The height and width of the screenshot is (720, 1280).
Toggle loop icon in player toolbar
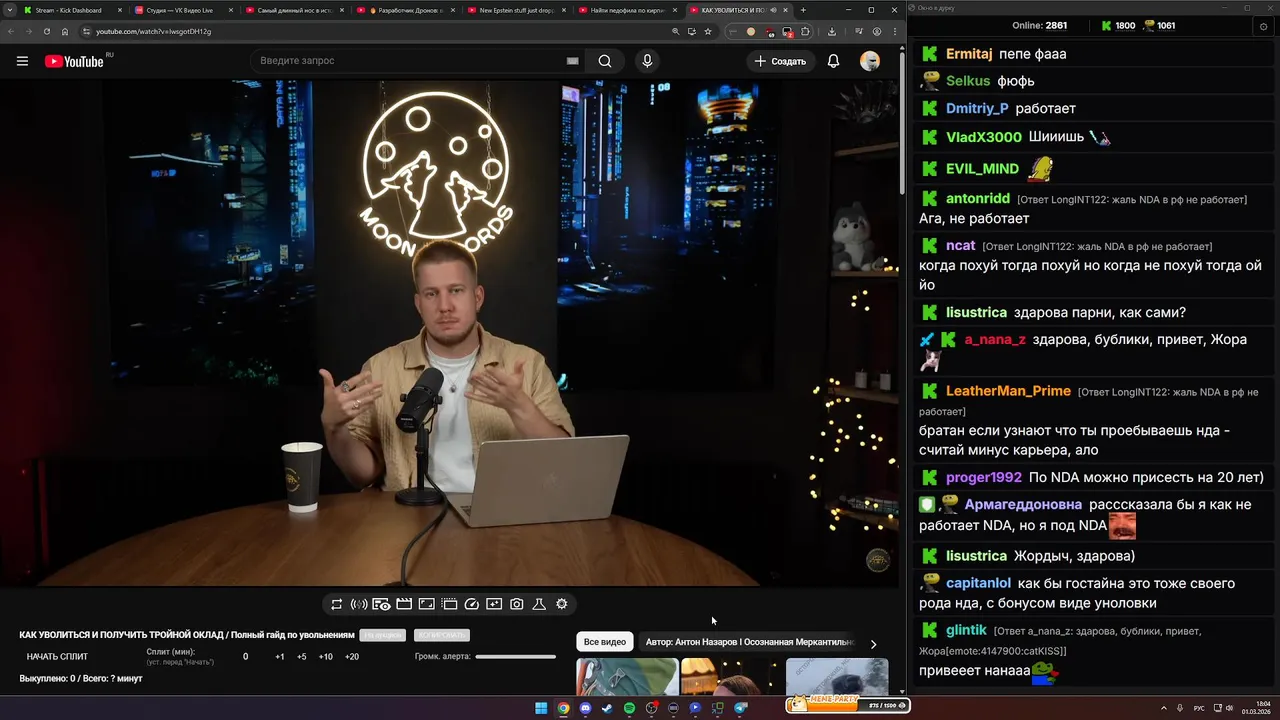tap(336, 604)
